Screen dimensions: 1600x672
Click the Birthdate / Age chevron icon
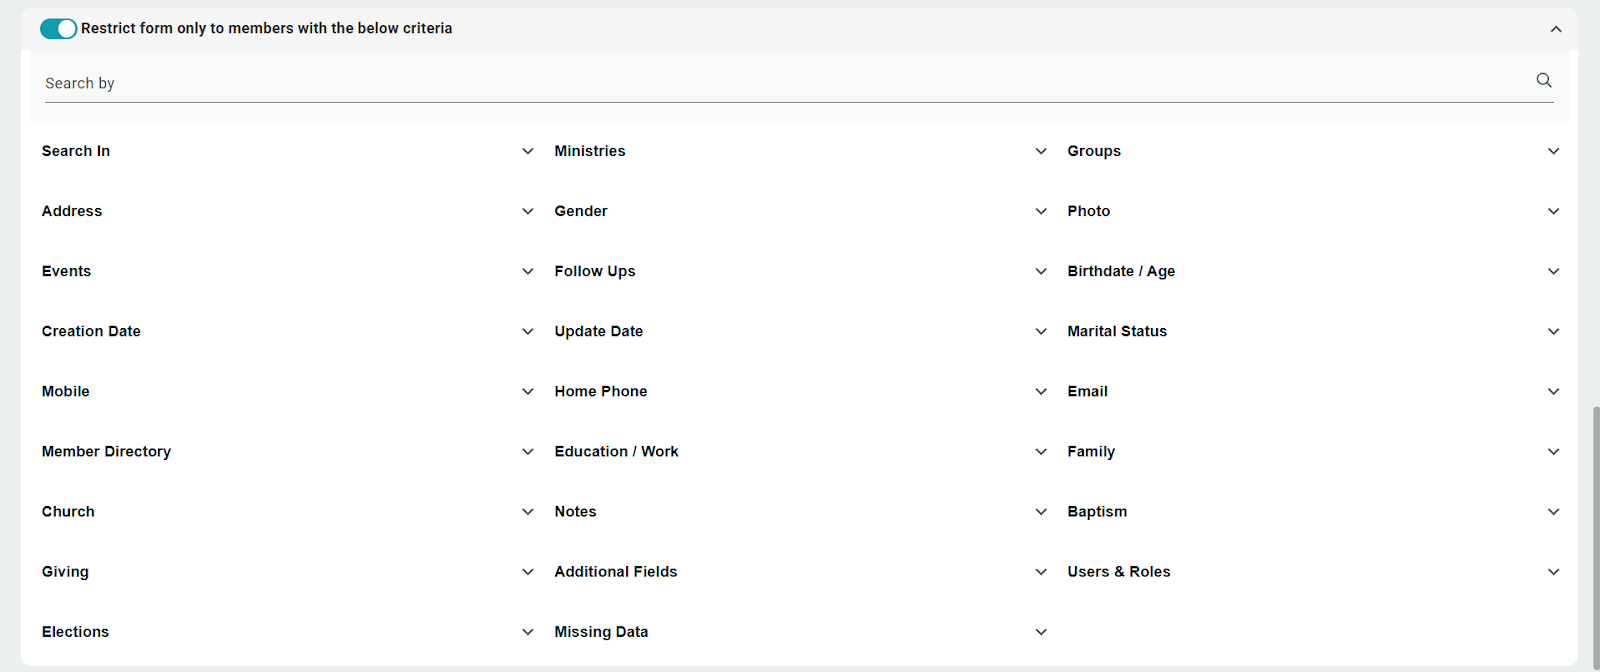(1553, 272)
